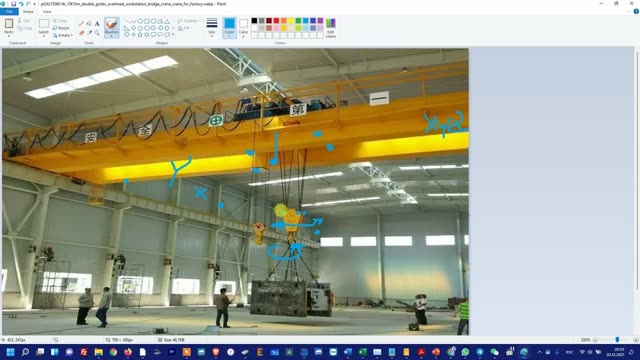Open FileZilla from the taskbar

[84, 352]
